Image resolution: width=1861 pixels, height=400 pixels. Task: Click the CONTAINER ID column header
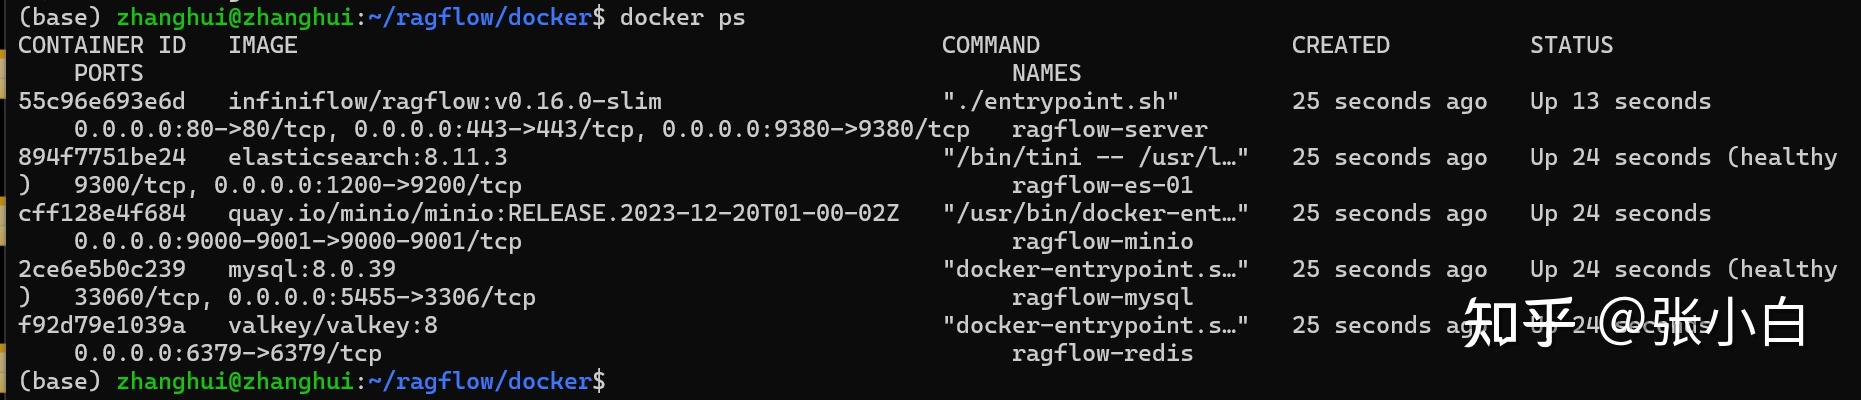tap(102, 45)
